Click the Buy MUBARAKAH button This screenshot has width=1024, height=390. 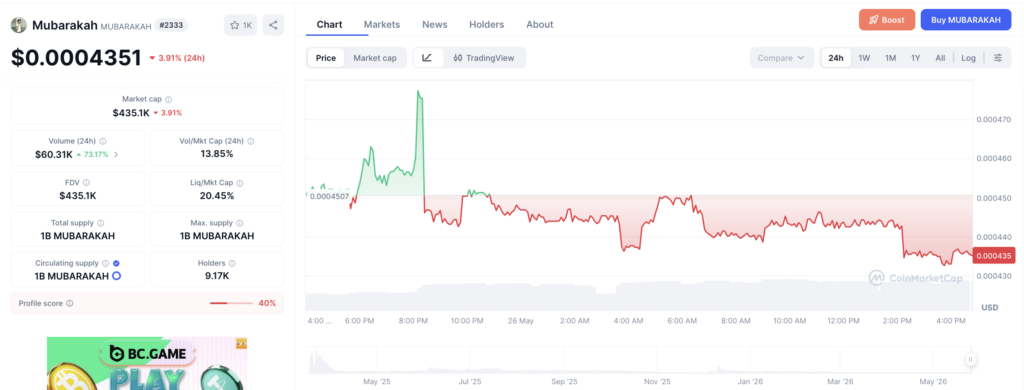pos(966,20)
